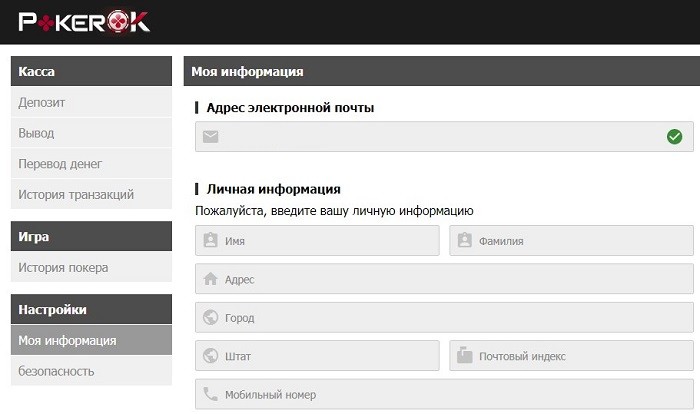Click the Настройки section header
The height and width of the screenshot is (414, 700).
91,309
